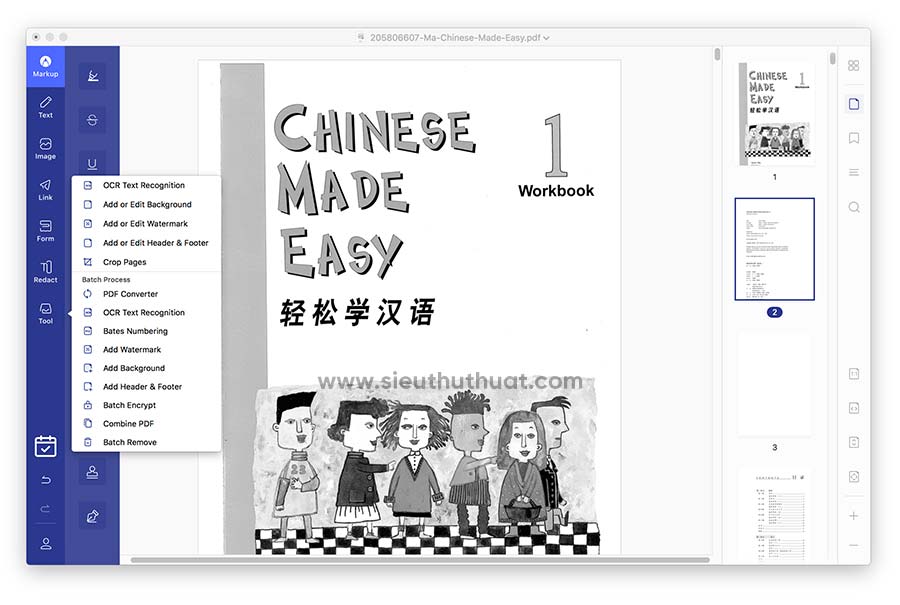Click the fit page icon

click(854, 443)
